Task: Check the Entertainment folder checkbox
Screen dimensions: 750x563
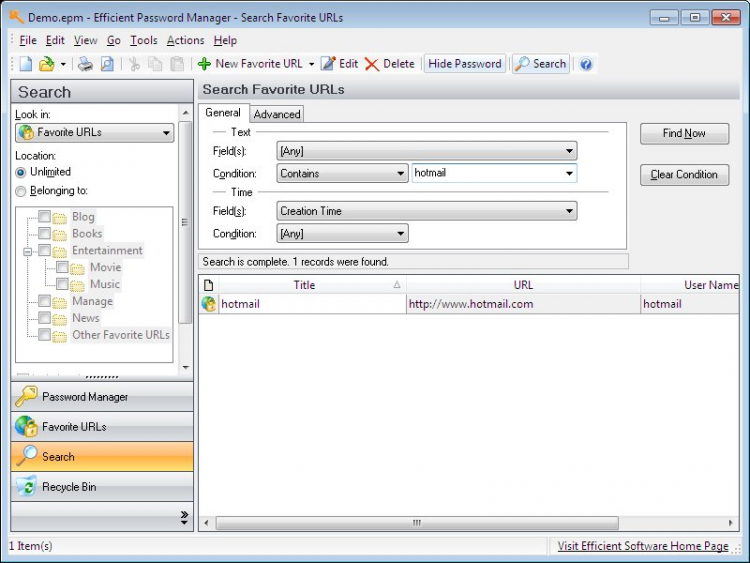Action: 44,250
